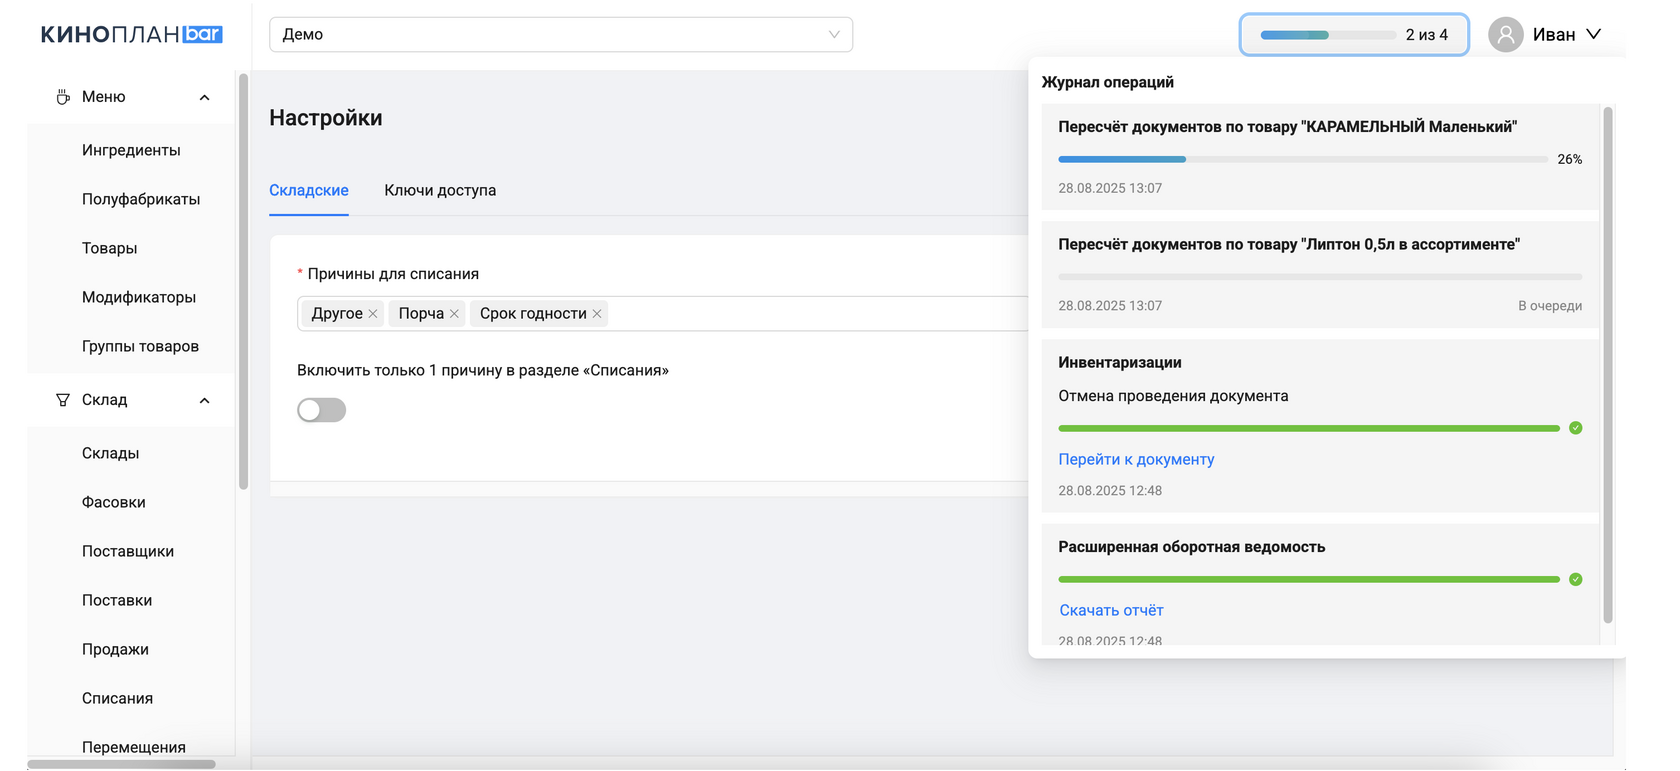Click the Скачать отчёт link

(1111, 610)
